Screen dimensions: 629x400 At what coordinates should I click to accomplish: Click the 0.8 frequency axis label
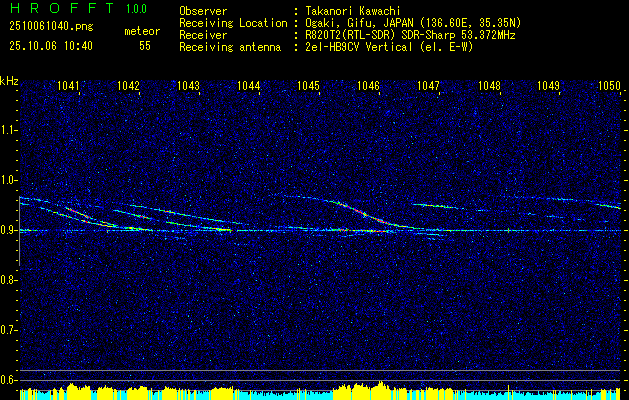pyautogui.click(x=9, y=280)
